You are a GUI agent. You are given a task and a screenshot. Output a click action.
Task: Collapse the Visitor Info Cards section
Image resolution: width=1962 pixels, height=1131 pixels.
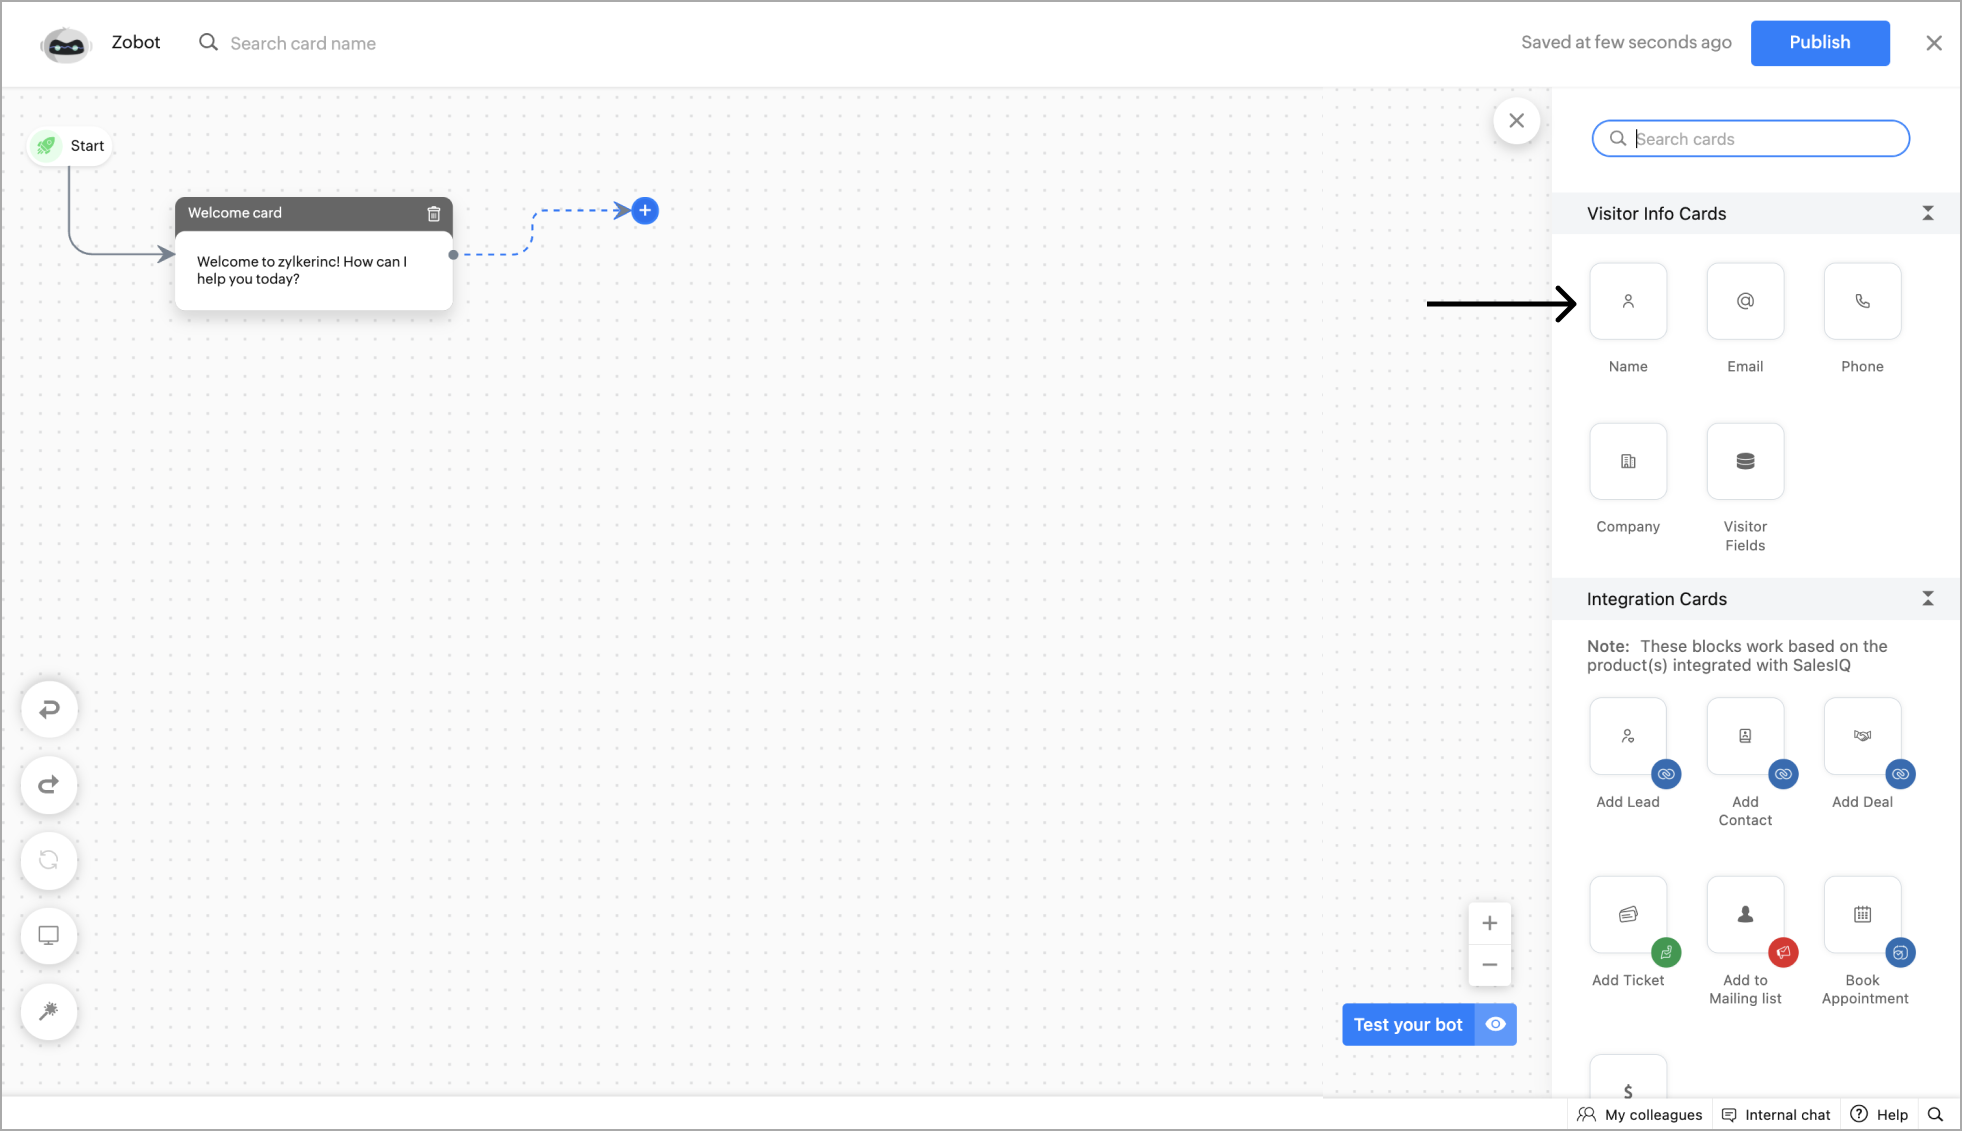pos(1927,214)
